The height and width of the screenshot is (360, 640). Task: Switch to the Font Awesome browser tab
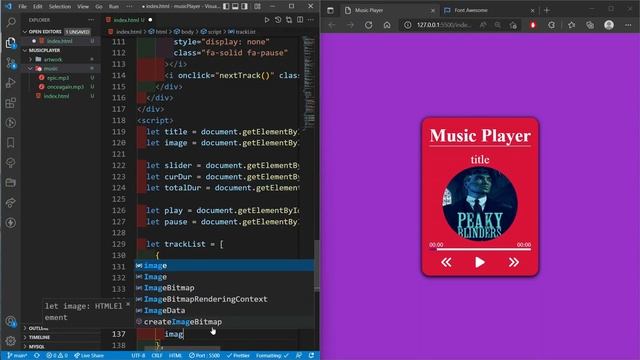(488, 10)
